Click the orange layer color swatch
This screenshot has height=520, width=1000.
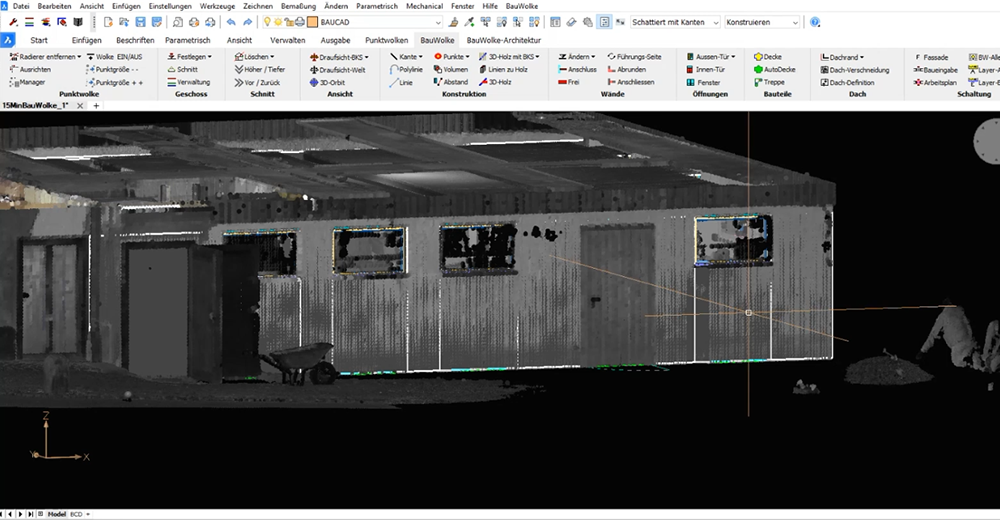point(313,21)
